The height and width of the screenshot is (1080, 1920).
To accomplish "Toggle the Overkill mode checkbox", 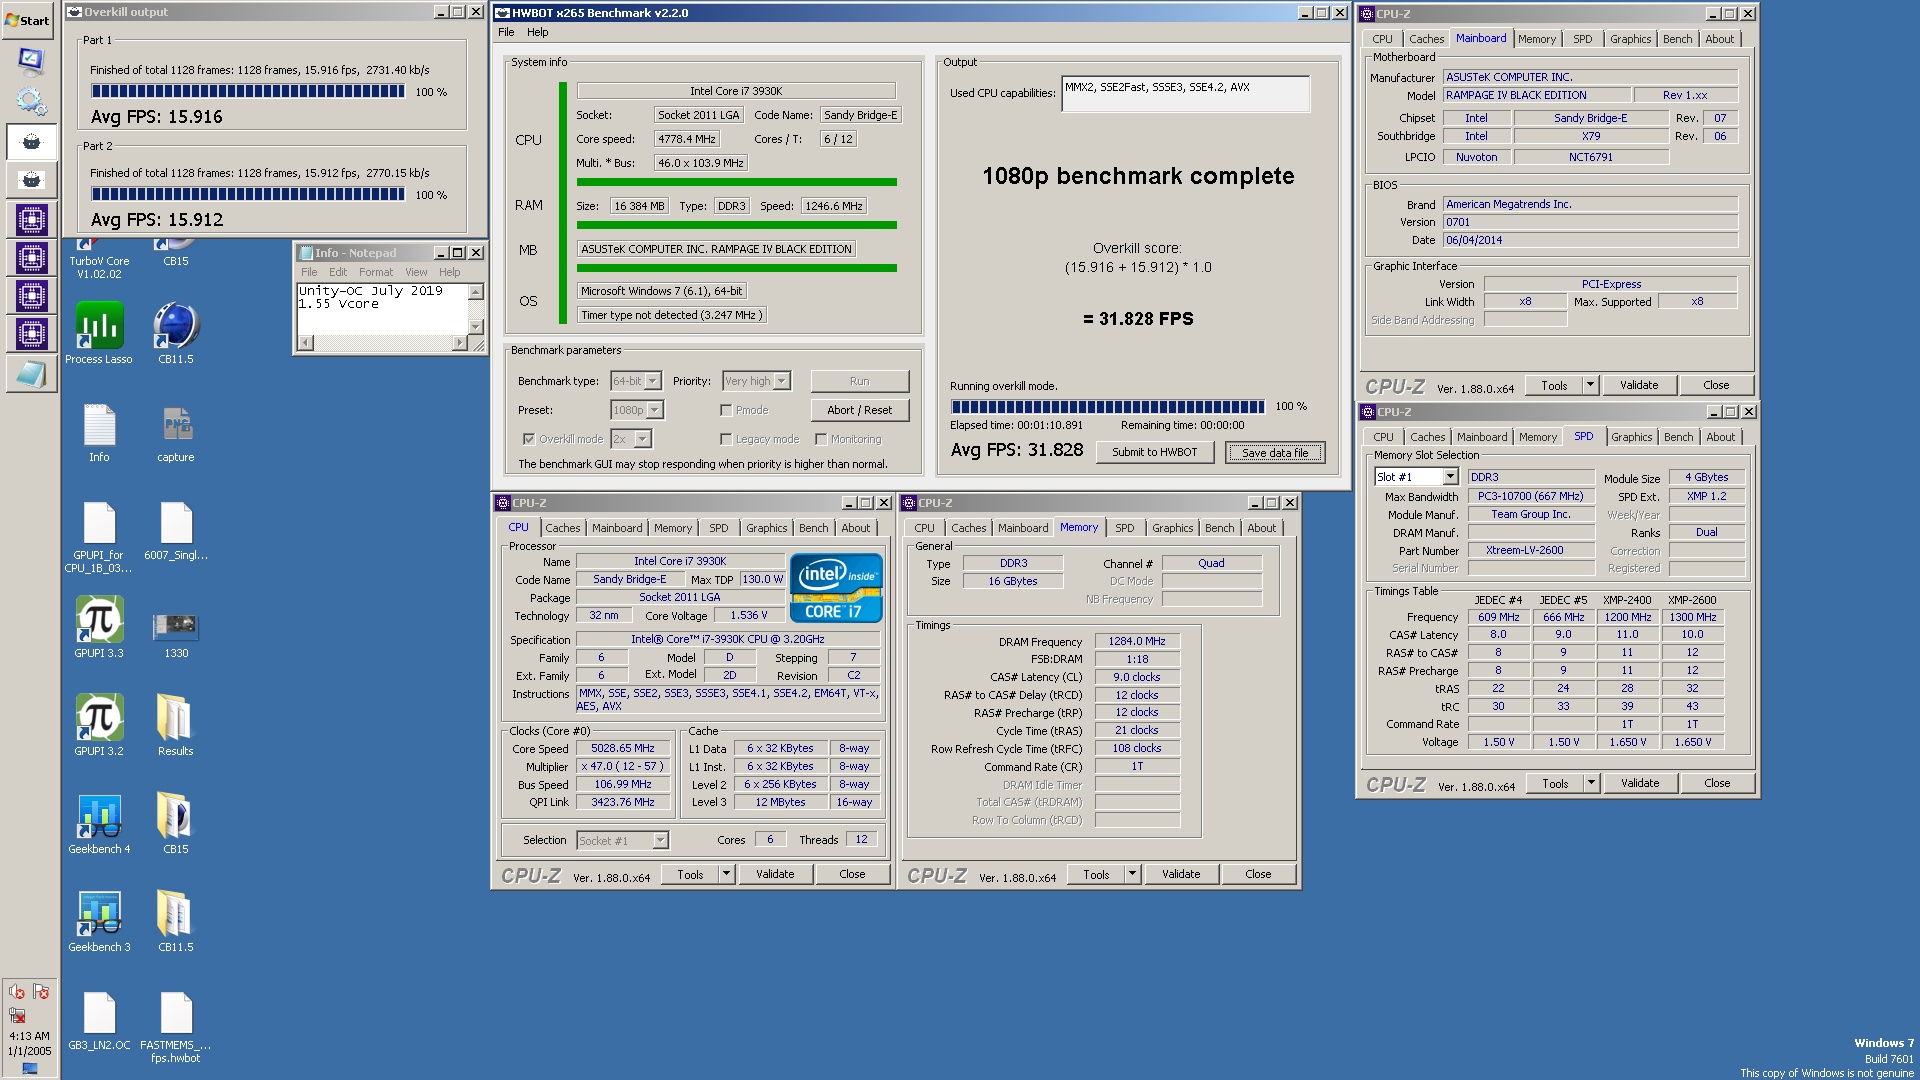I will pyautogui.click(x=529, y=439).
